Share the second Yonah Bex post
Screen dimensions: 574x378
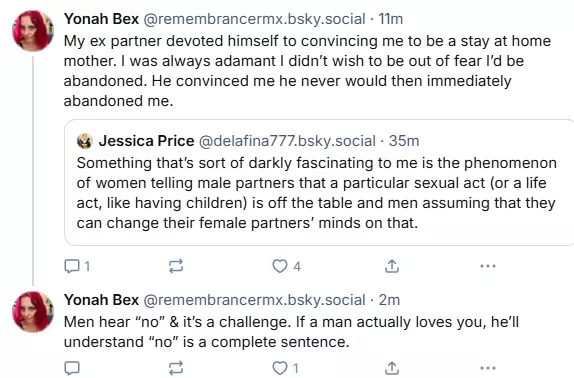coord(392,368)
